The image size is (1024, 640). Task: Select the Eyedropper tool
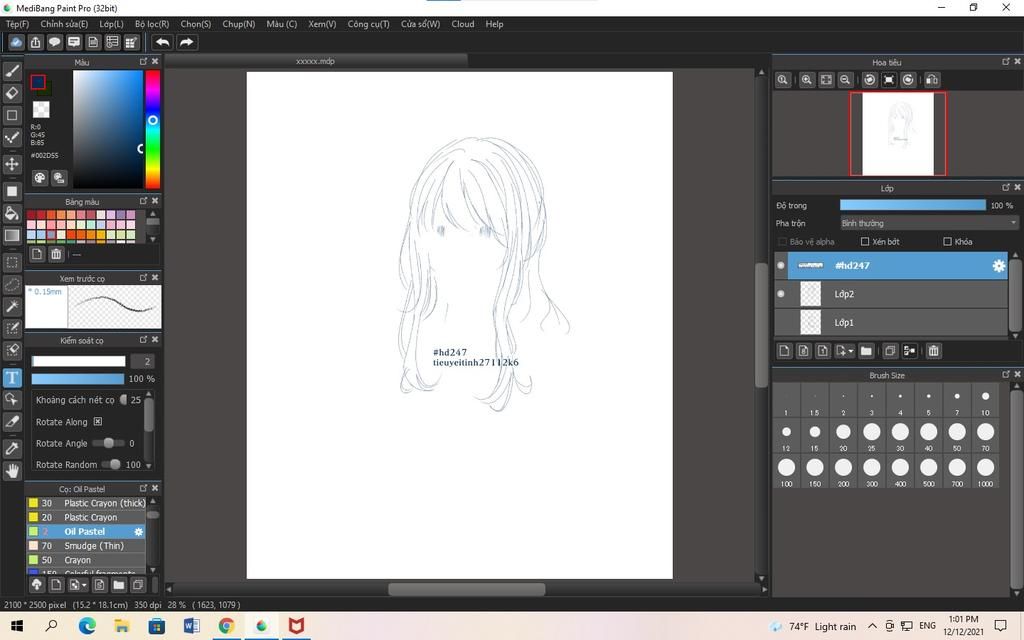(12, 449)
